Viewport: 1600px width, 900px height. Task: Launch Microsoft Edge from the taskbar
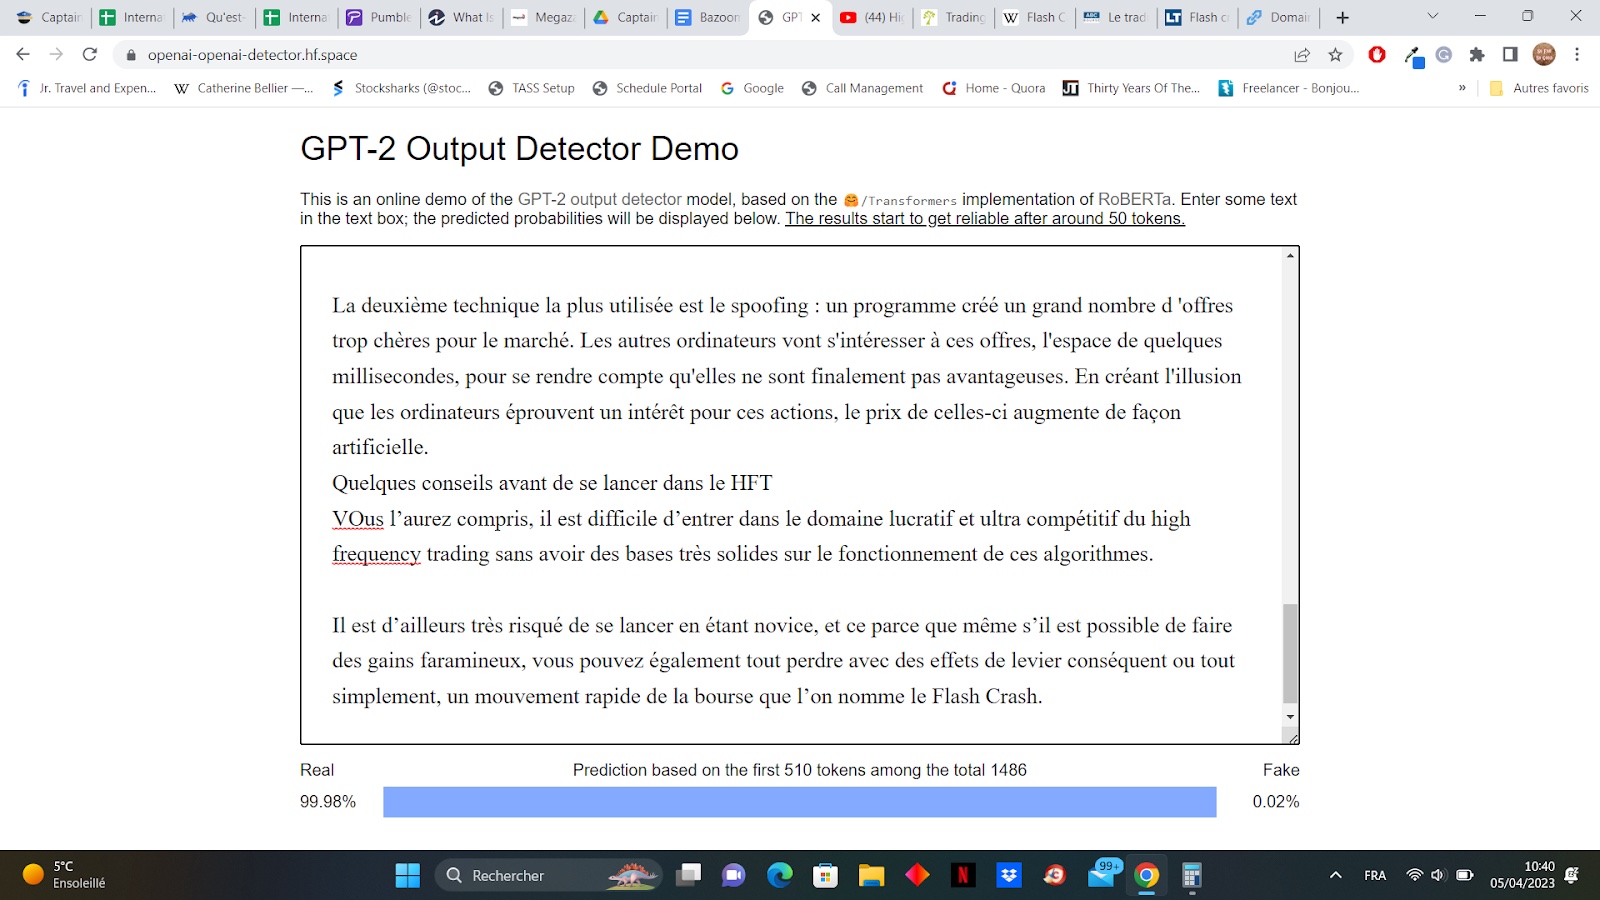pyautogui.click(x=779, y=876)
